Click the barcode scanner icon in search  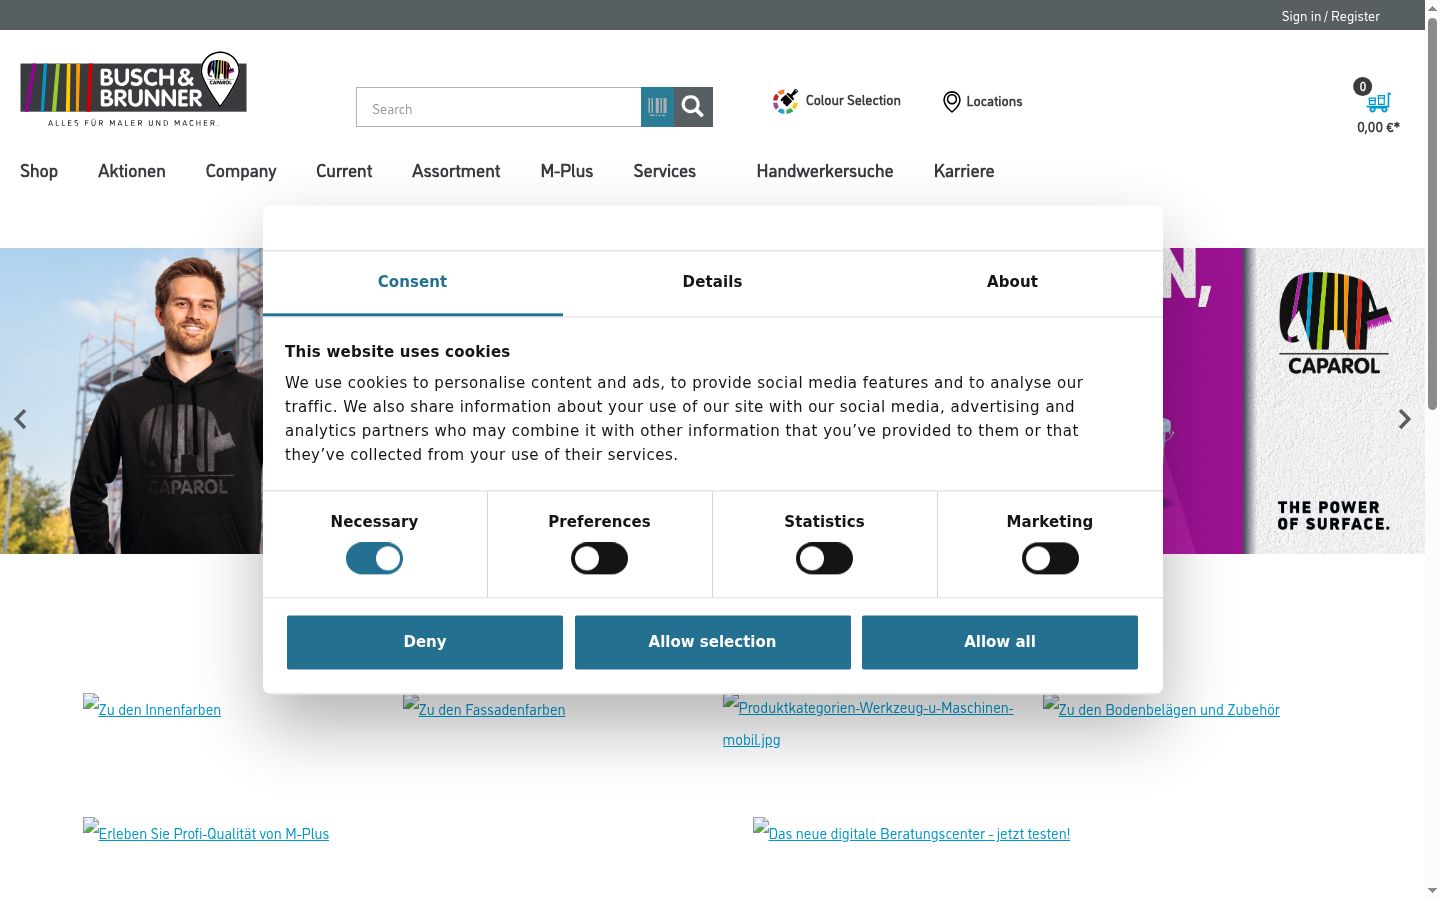tap(657, 107)
